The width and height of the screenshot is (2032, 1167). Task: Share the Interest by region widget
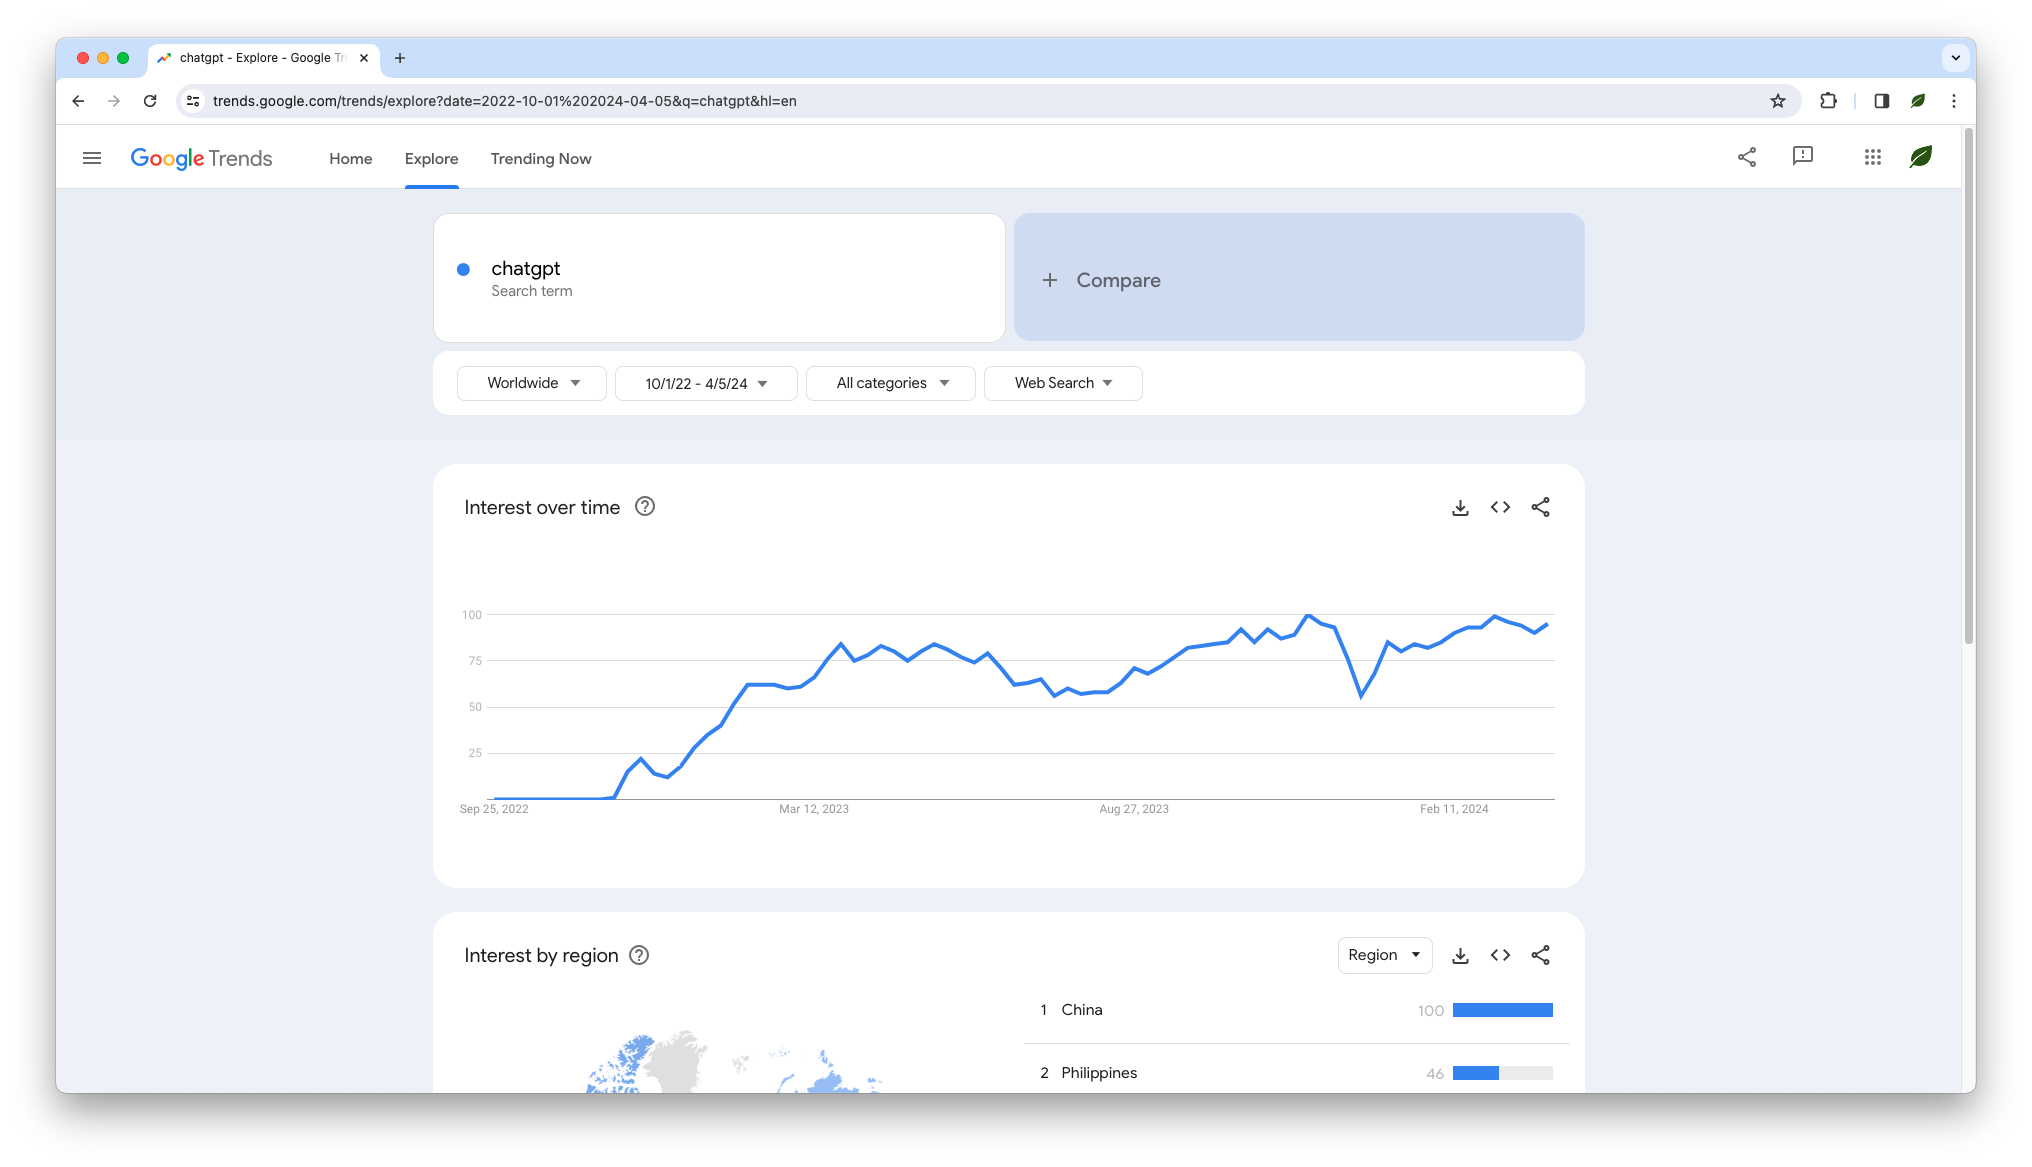coord(1540,955)
